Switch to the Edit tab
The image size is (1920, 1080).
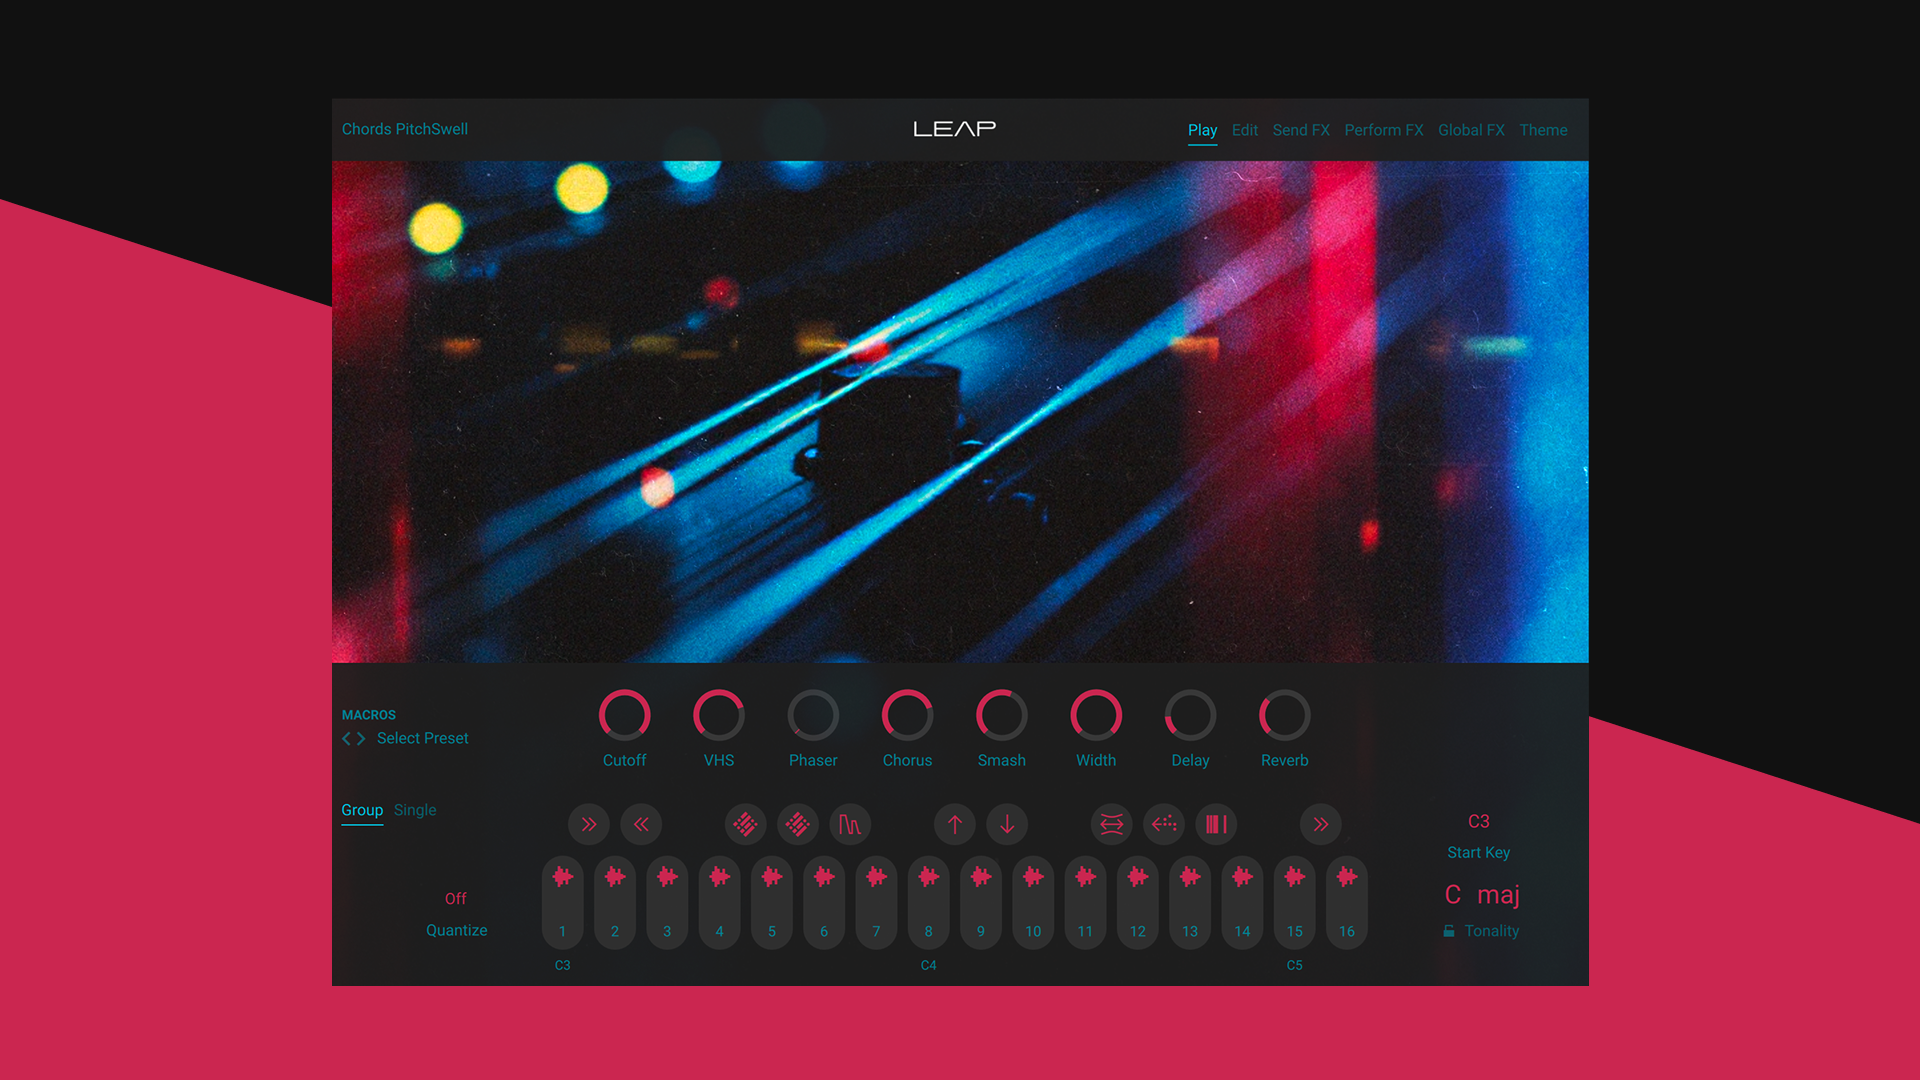[x=1243, y=130]
